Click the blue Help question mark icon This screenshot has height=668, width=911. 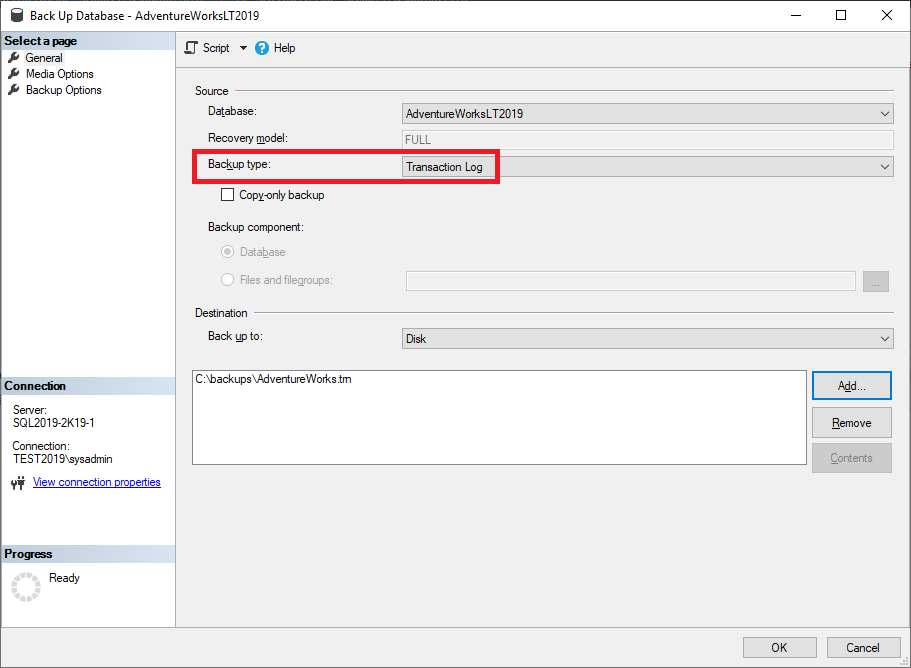(x=260, y=47)
